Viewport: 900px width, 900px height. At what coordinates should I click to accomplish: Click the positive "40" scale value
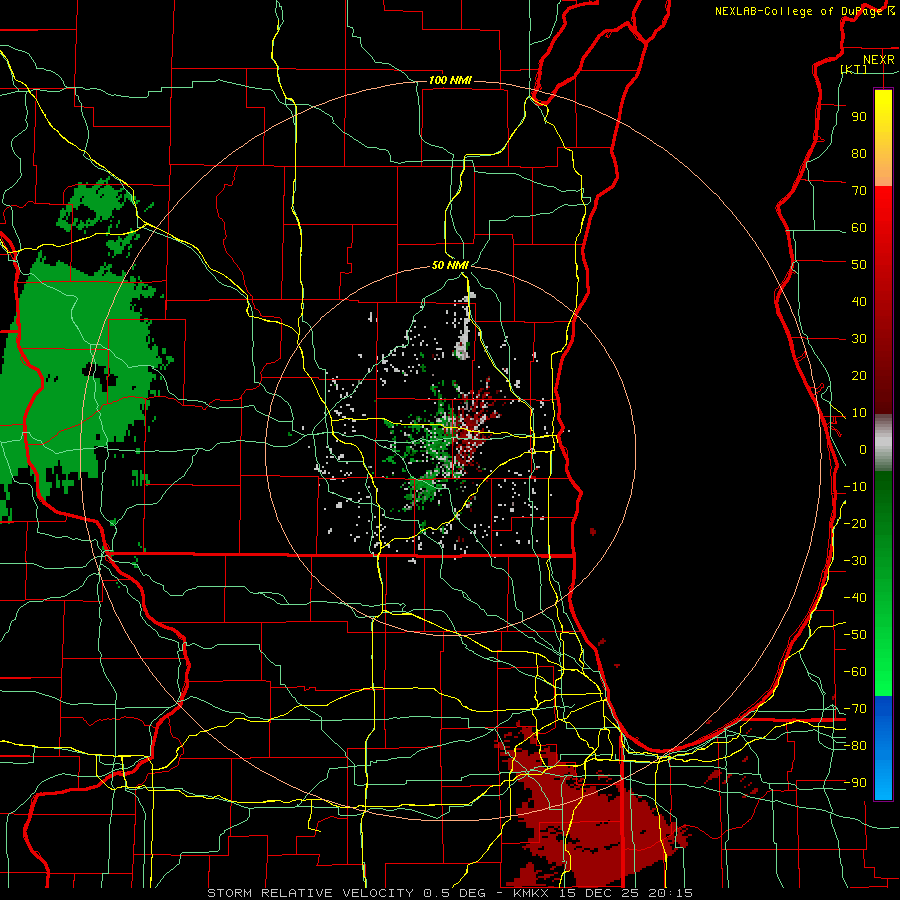(x=859, y=301)
